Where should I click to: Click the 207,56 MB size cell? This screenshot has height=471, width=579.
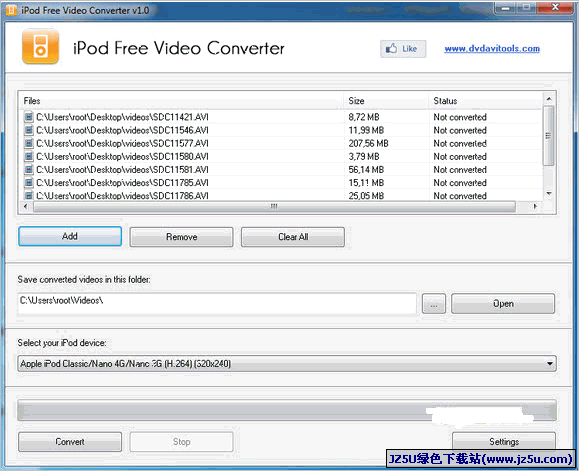tap(368, 143)
